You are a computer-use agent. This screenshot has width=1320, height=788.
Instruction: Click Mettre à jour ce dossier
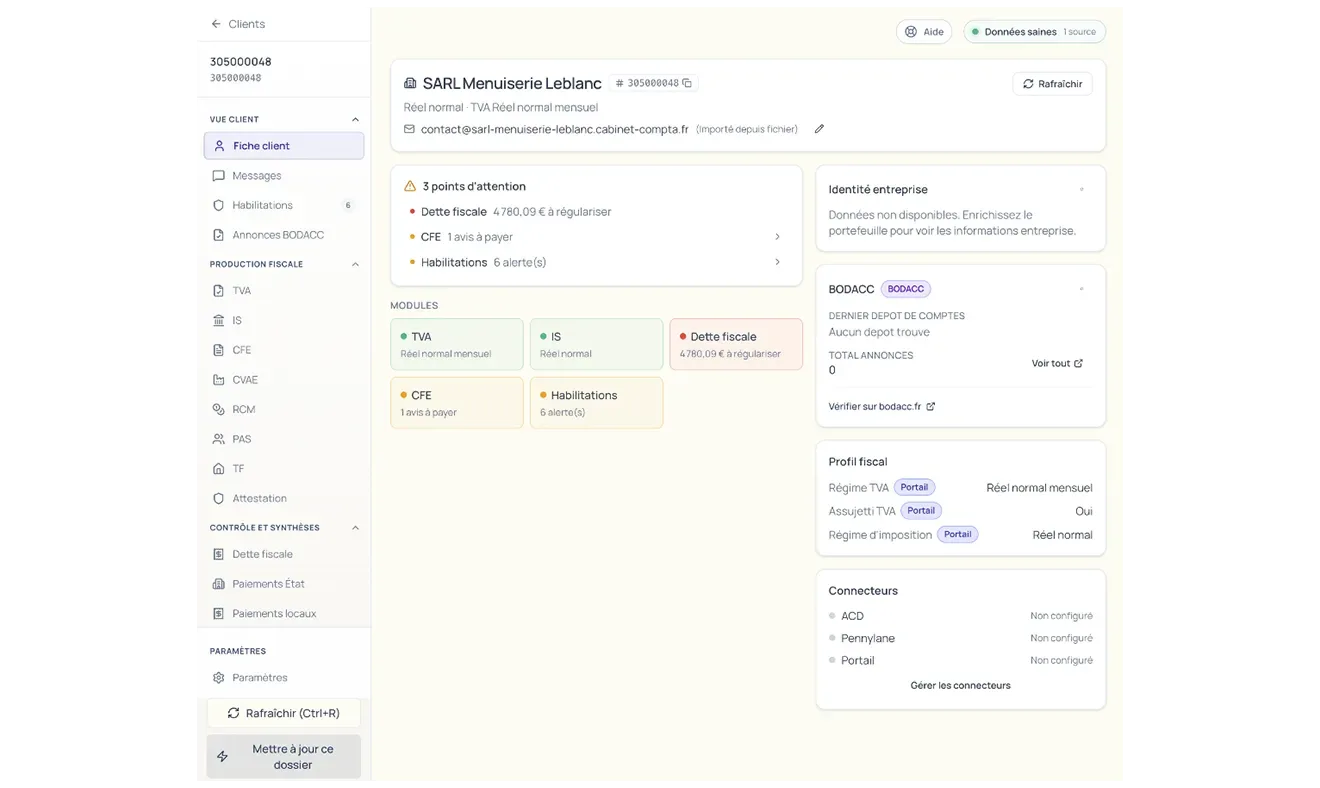284,757
